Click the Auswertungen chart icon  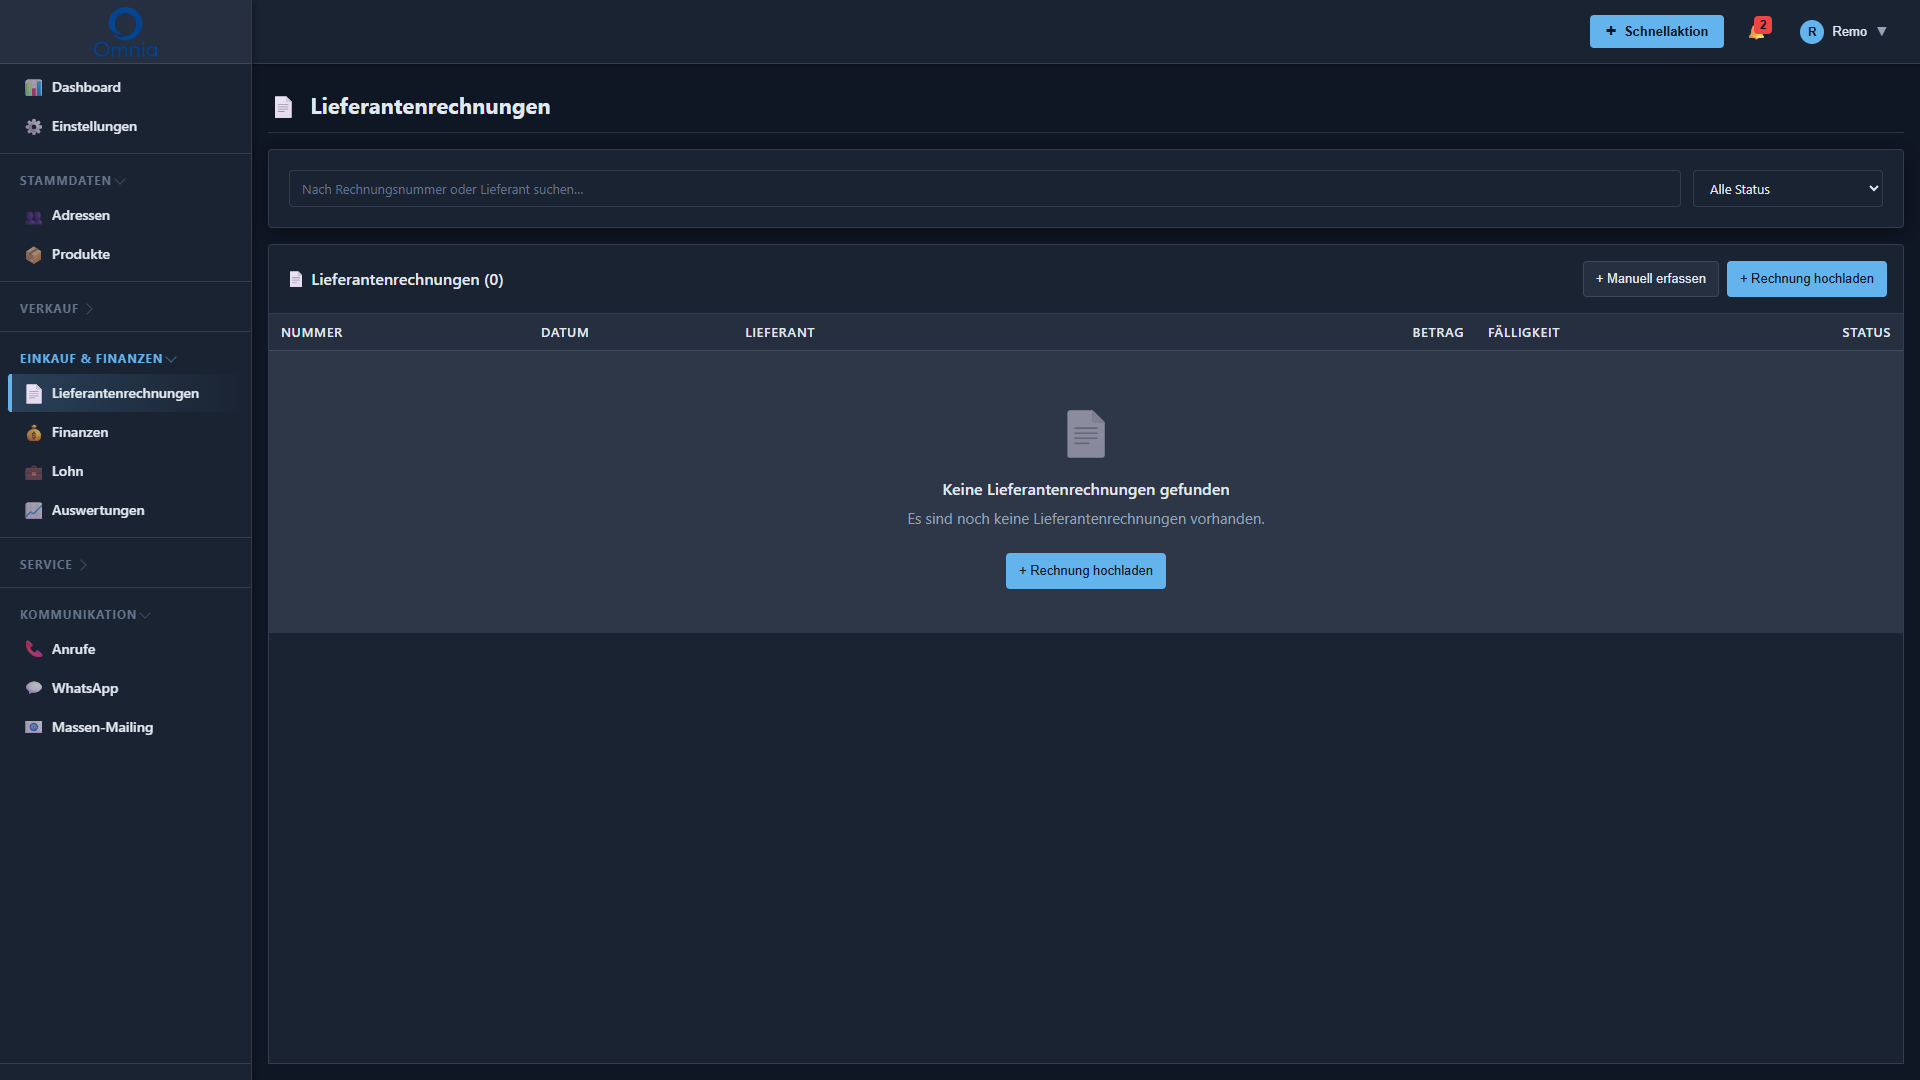coord(34,511)
